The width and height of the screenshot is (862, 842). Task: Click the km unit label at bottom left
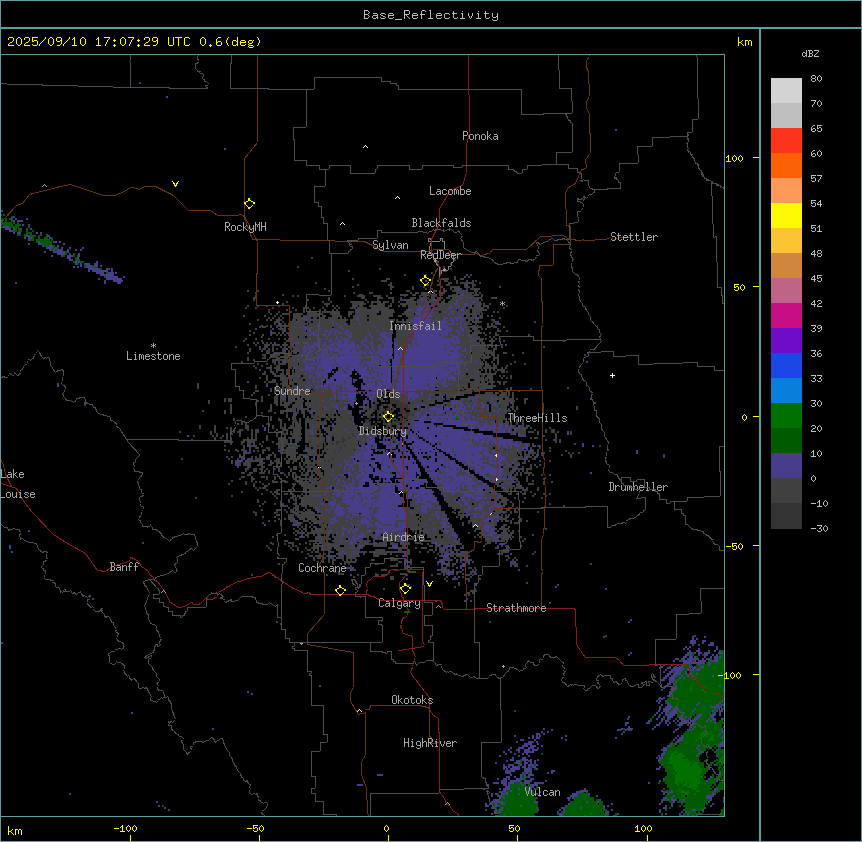[x=15, y=830]
